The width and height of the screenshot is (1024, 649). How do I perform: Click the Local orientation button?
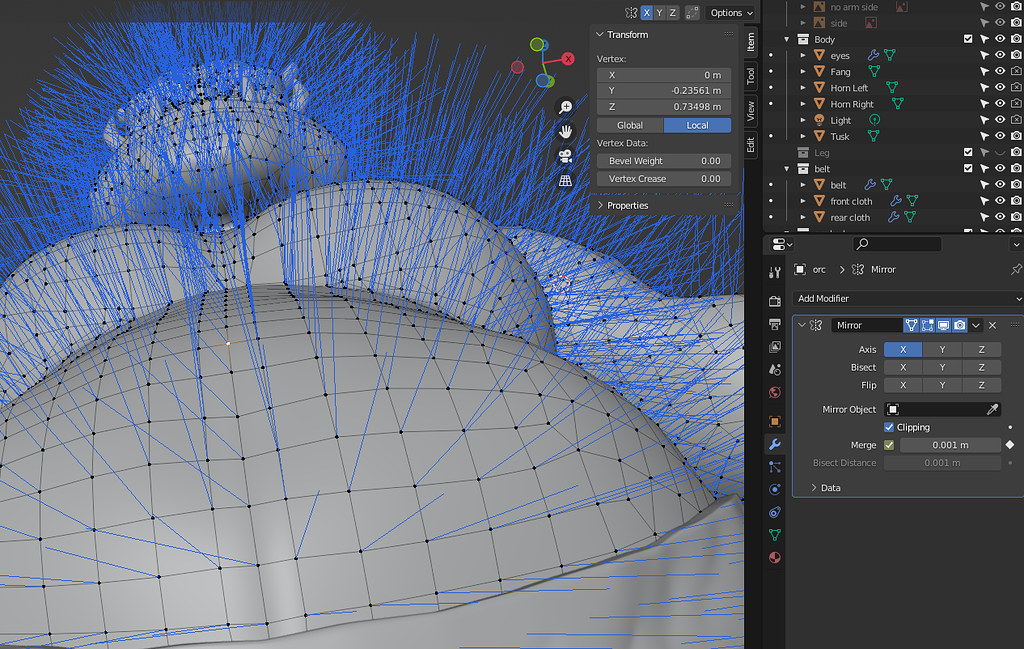[x=697, y=125]
